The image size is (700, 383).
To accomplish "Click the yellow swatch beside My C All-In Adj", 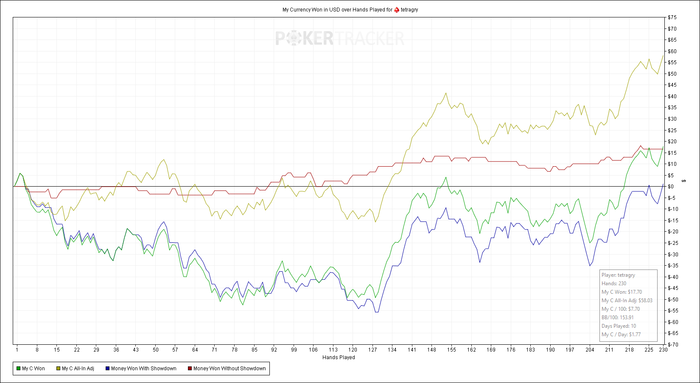I will [58, 369].
